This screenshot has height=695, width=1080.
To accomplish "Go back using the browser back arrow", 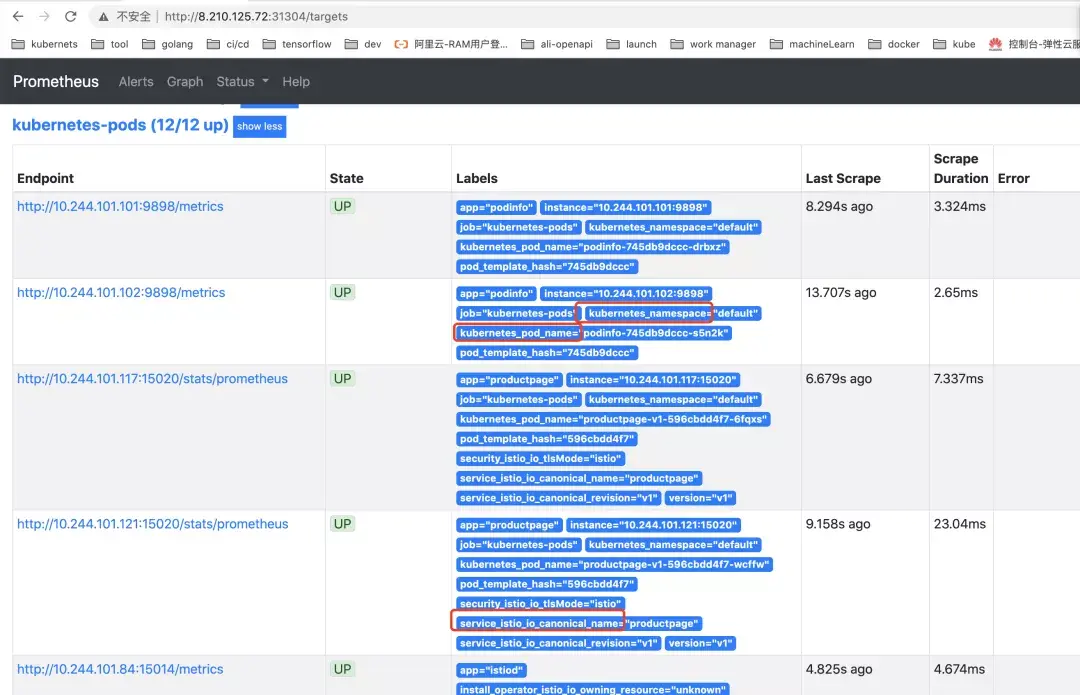I will (x=18, y=16).
